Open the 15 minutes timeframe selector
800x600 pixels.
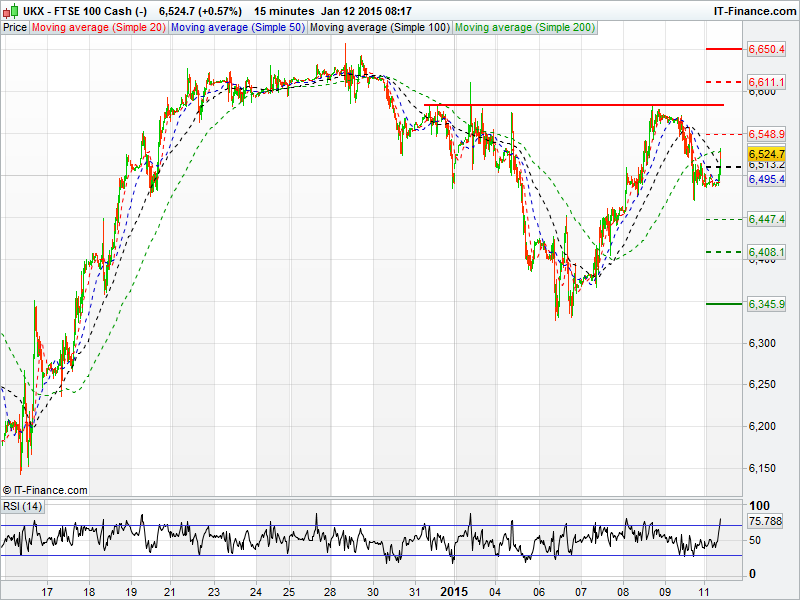[283, 11]
